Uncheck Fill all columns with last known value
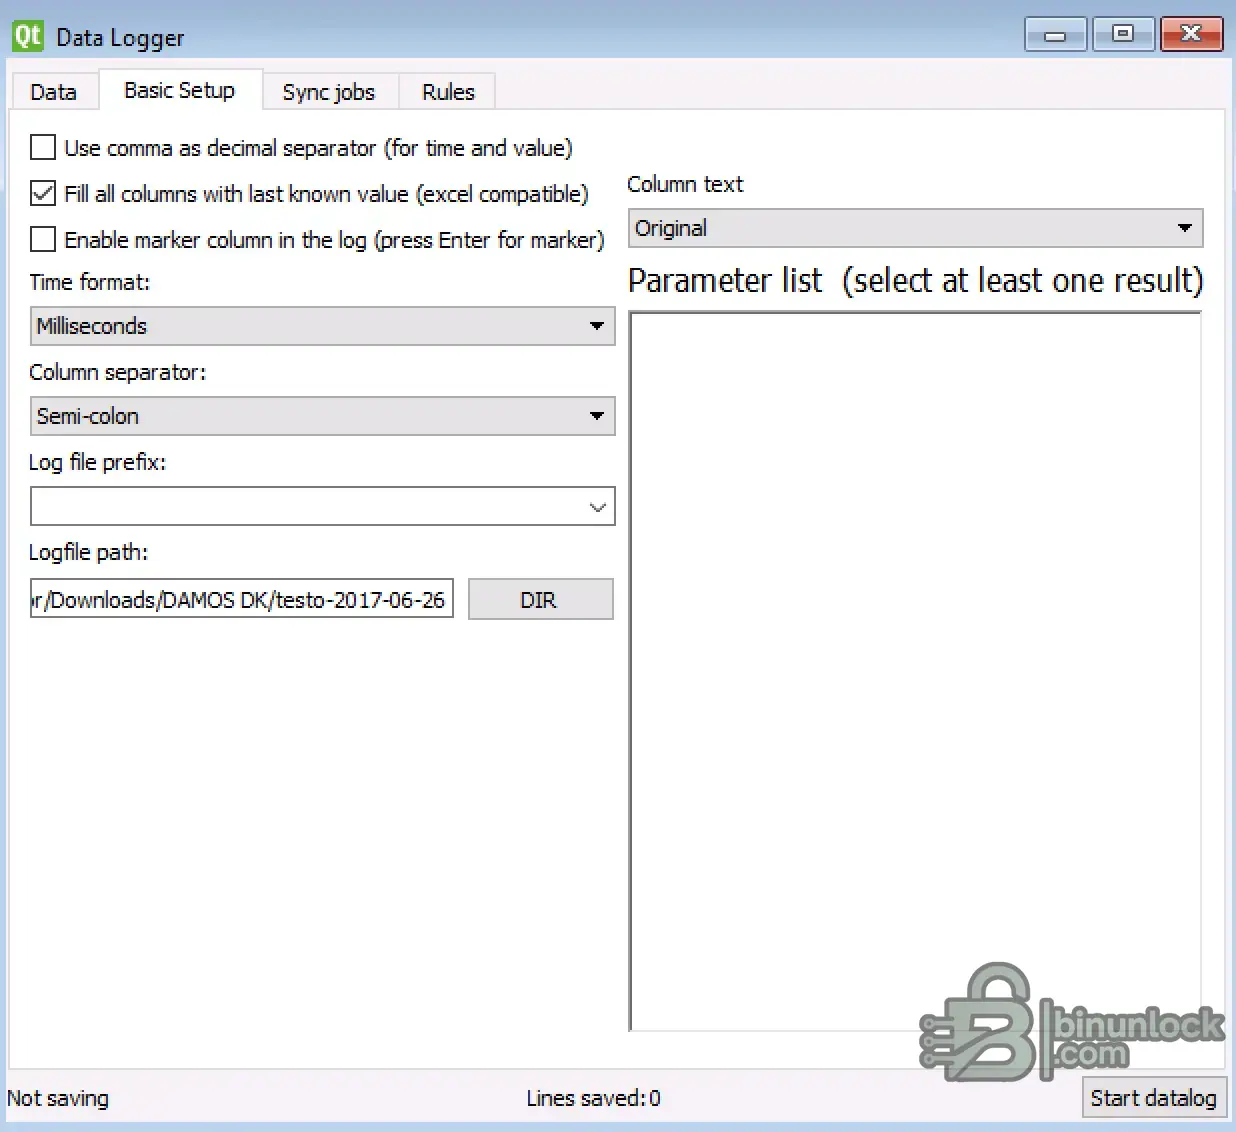 (x=43, y=194)
